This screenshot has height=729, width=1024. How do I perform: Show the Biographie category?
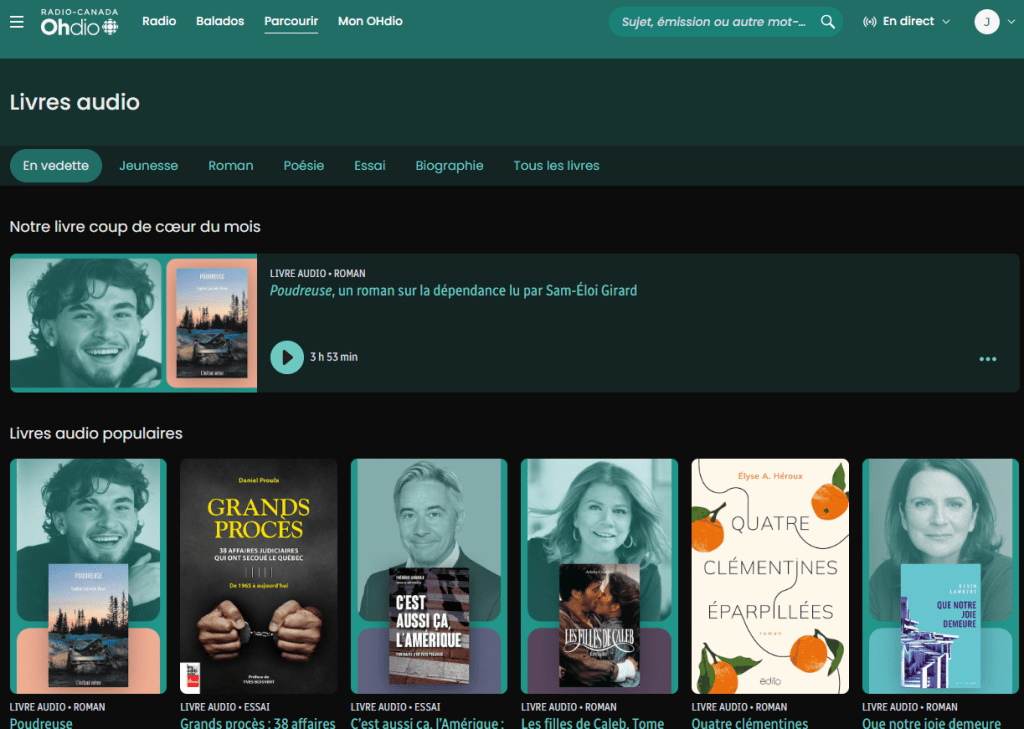[x=449, y=166]
